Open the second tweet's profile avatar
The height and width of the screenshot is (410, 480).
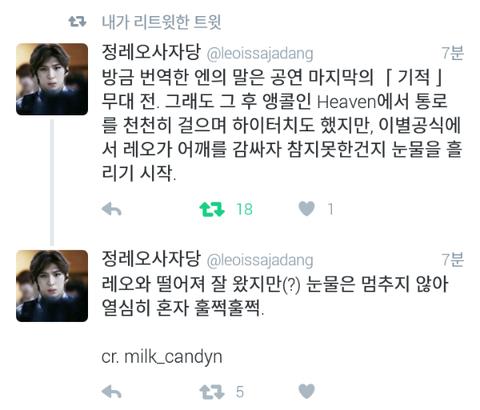52,286
